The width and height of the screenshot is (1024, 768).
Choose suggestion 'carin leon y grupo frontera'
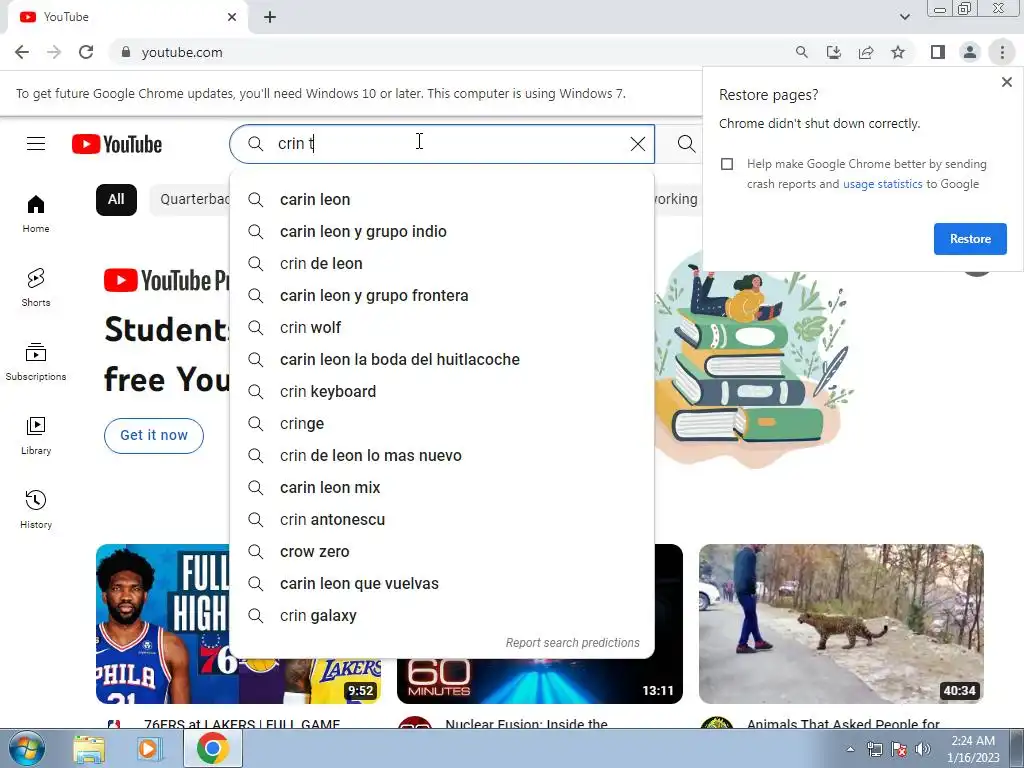tap(442, 296)
